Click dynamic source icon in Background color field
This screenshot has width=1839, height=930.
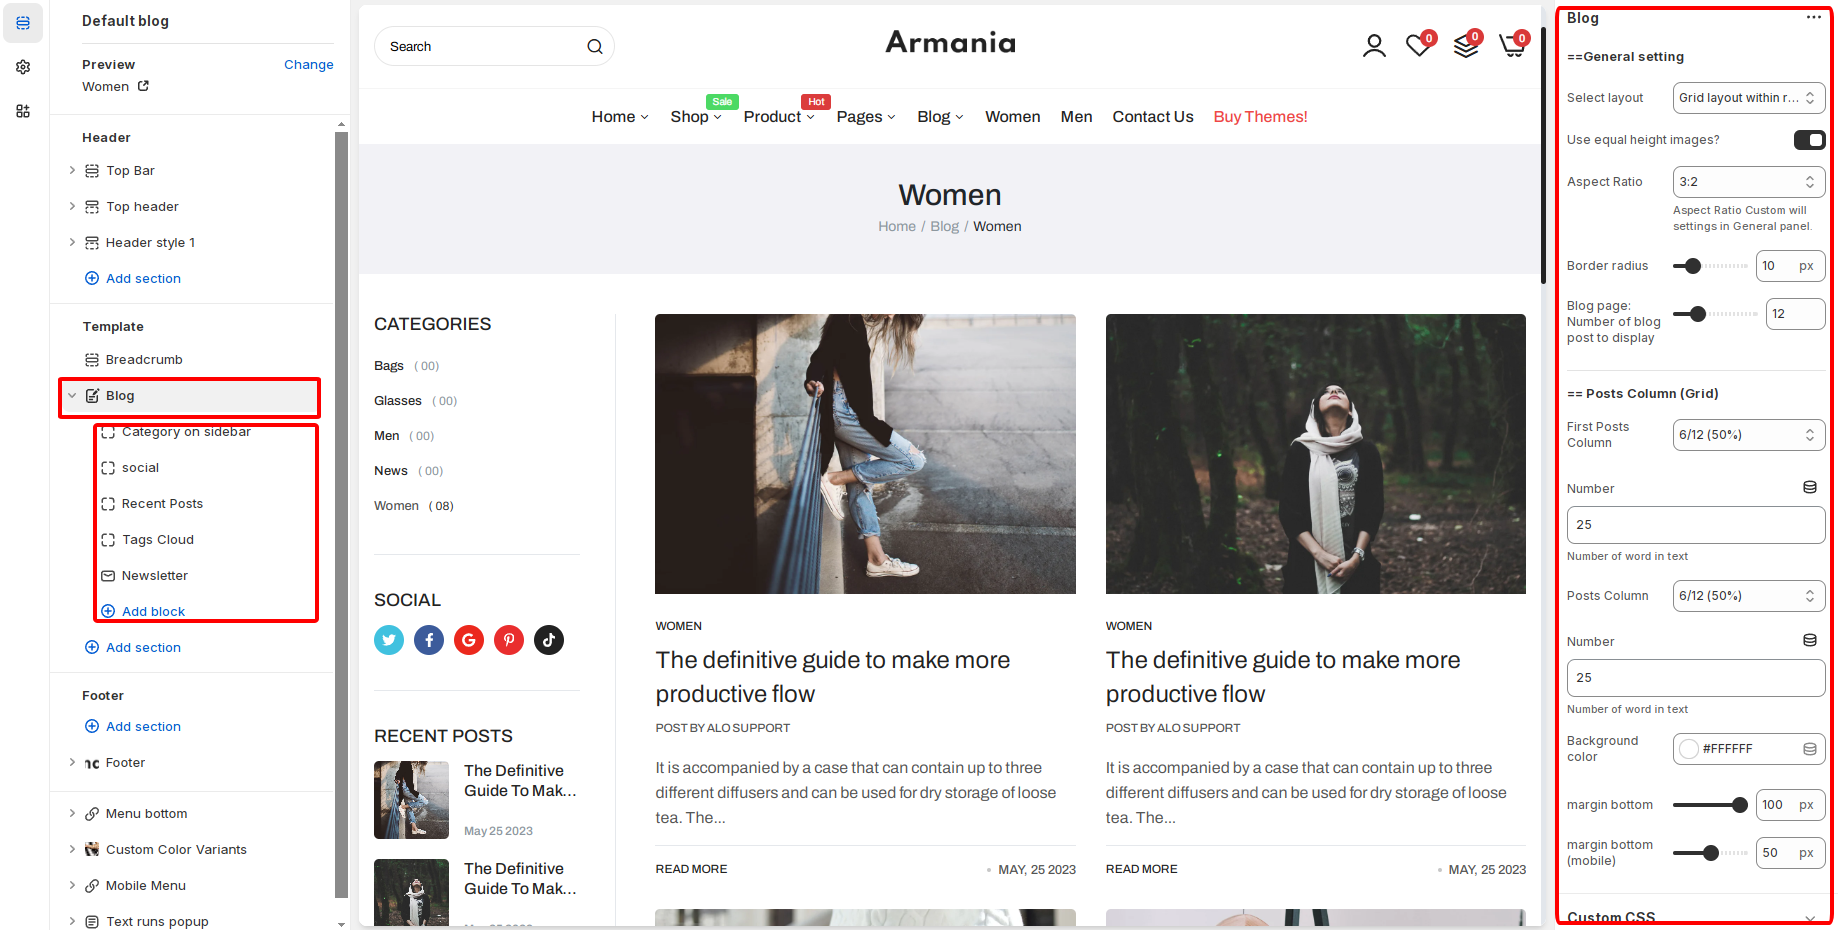(1810, 749)
